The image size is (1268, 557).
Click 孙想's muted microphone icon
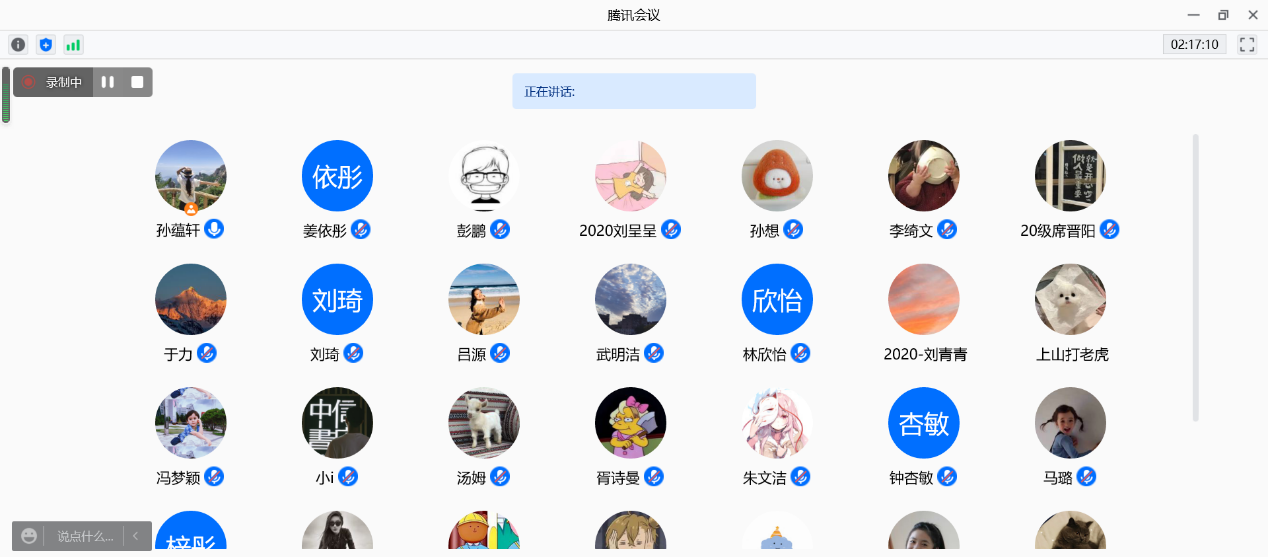tap(793, 229)
